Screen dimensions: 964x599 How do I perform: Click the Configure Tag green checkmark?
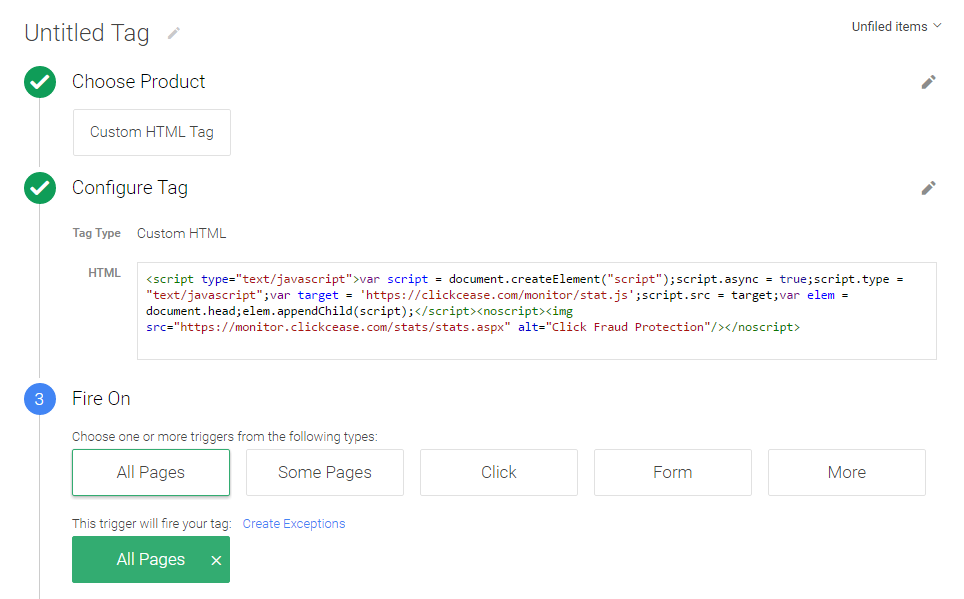click(40, 188)
